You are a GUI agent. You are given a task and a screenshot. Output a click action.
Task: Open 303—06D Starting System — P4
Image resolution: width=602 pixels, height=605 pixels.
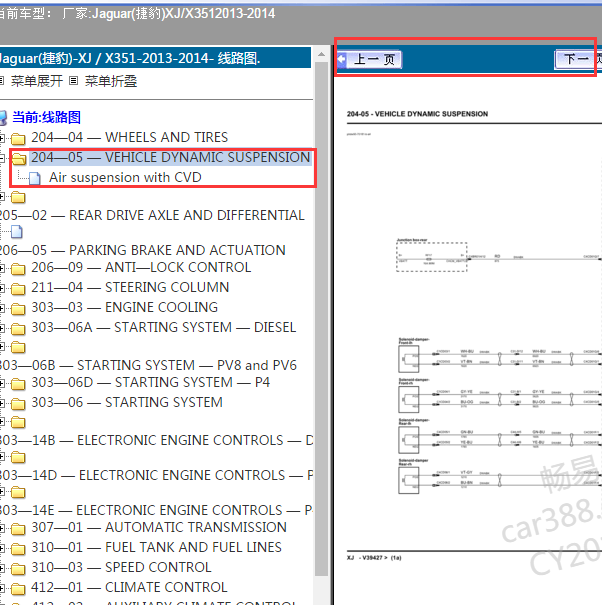point(150,382)
